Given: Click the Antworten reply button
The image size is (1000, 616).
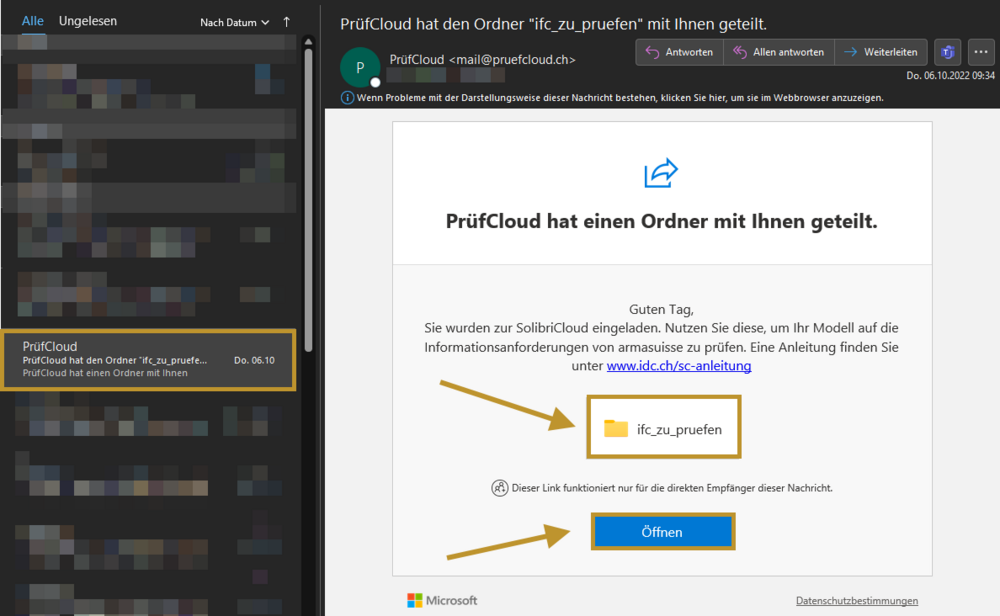Looking at the screenshot, I should point(679,52).
